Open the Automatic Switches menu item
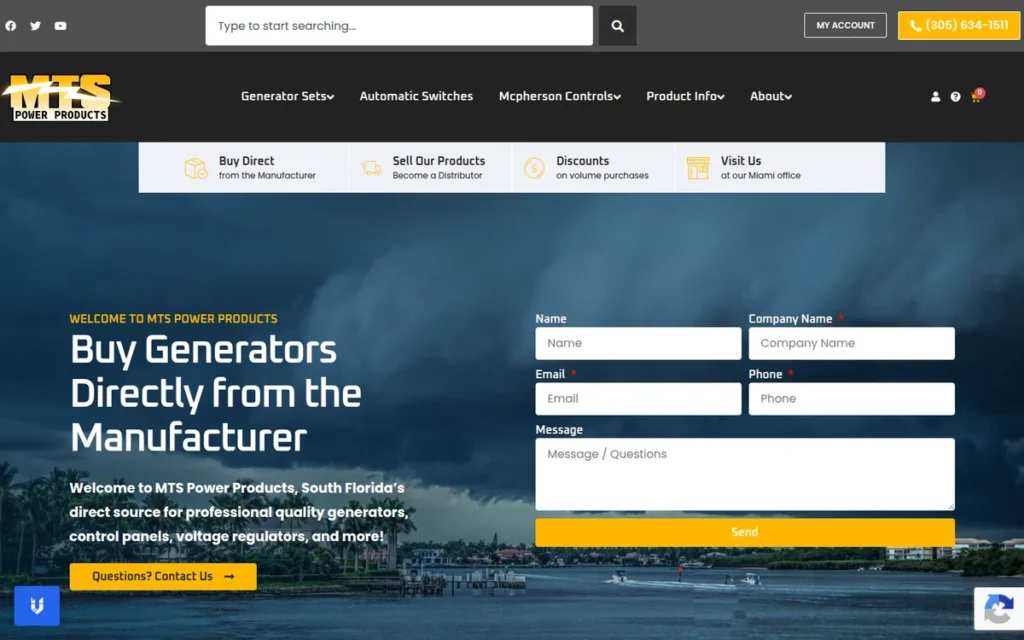Image resolution: width=1024 pixels, height=640 pixels. point(416,96)
